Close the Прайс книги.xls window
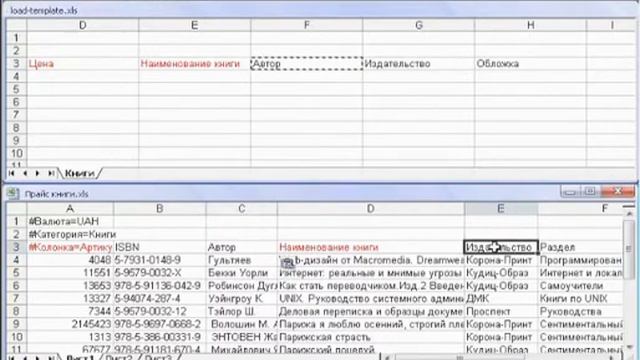Screen dimensions: 640x360 point(618,191)
